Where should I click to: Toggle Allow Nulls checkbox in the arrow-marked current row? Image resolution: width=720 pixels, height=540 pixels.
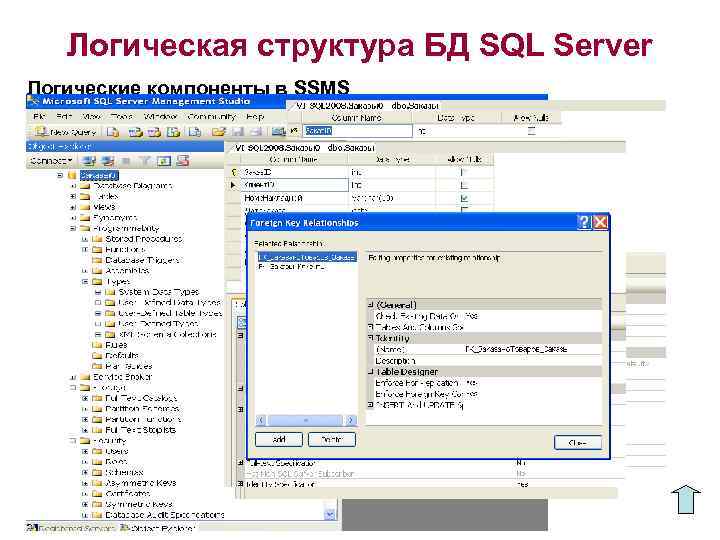tap(464, 185)
